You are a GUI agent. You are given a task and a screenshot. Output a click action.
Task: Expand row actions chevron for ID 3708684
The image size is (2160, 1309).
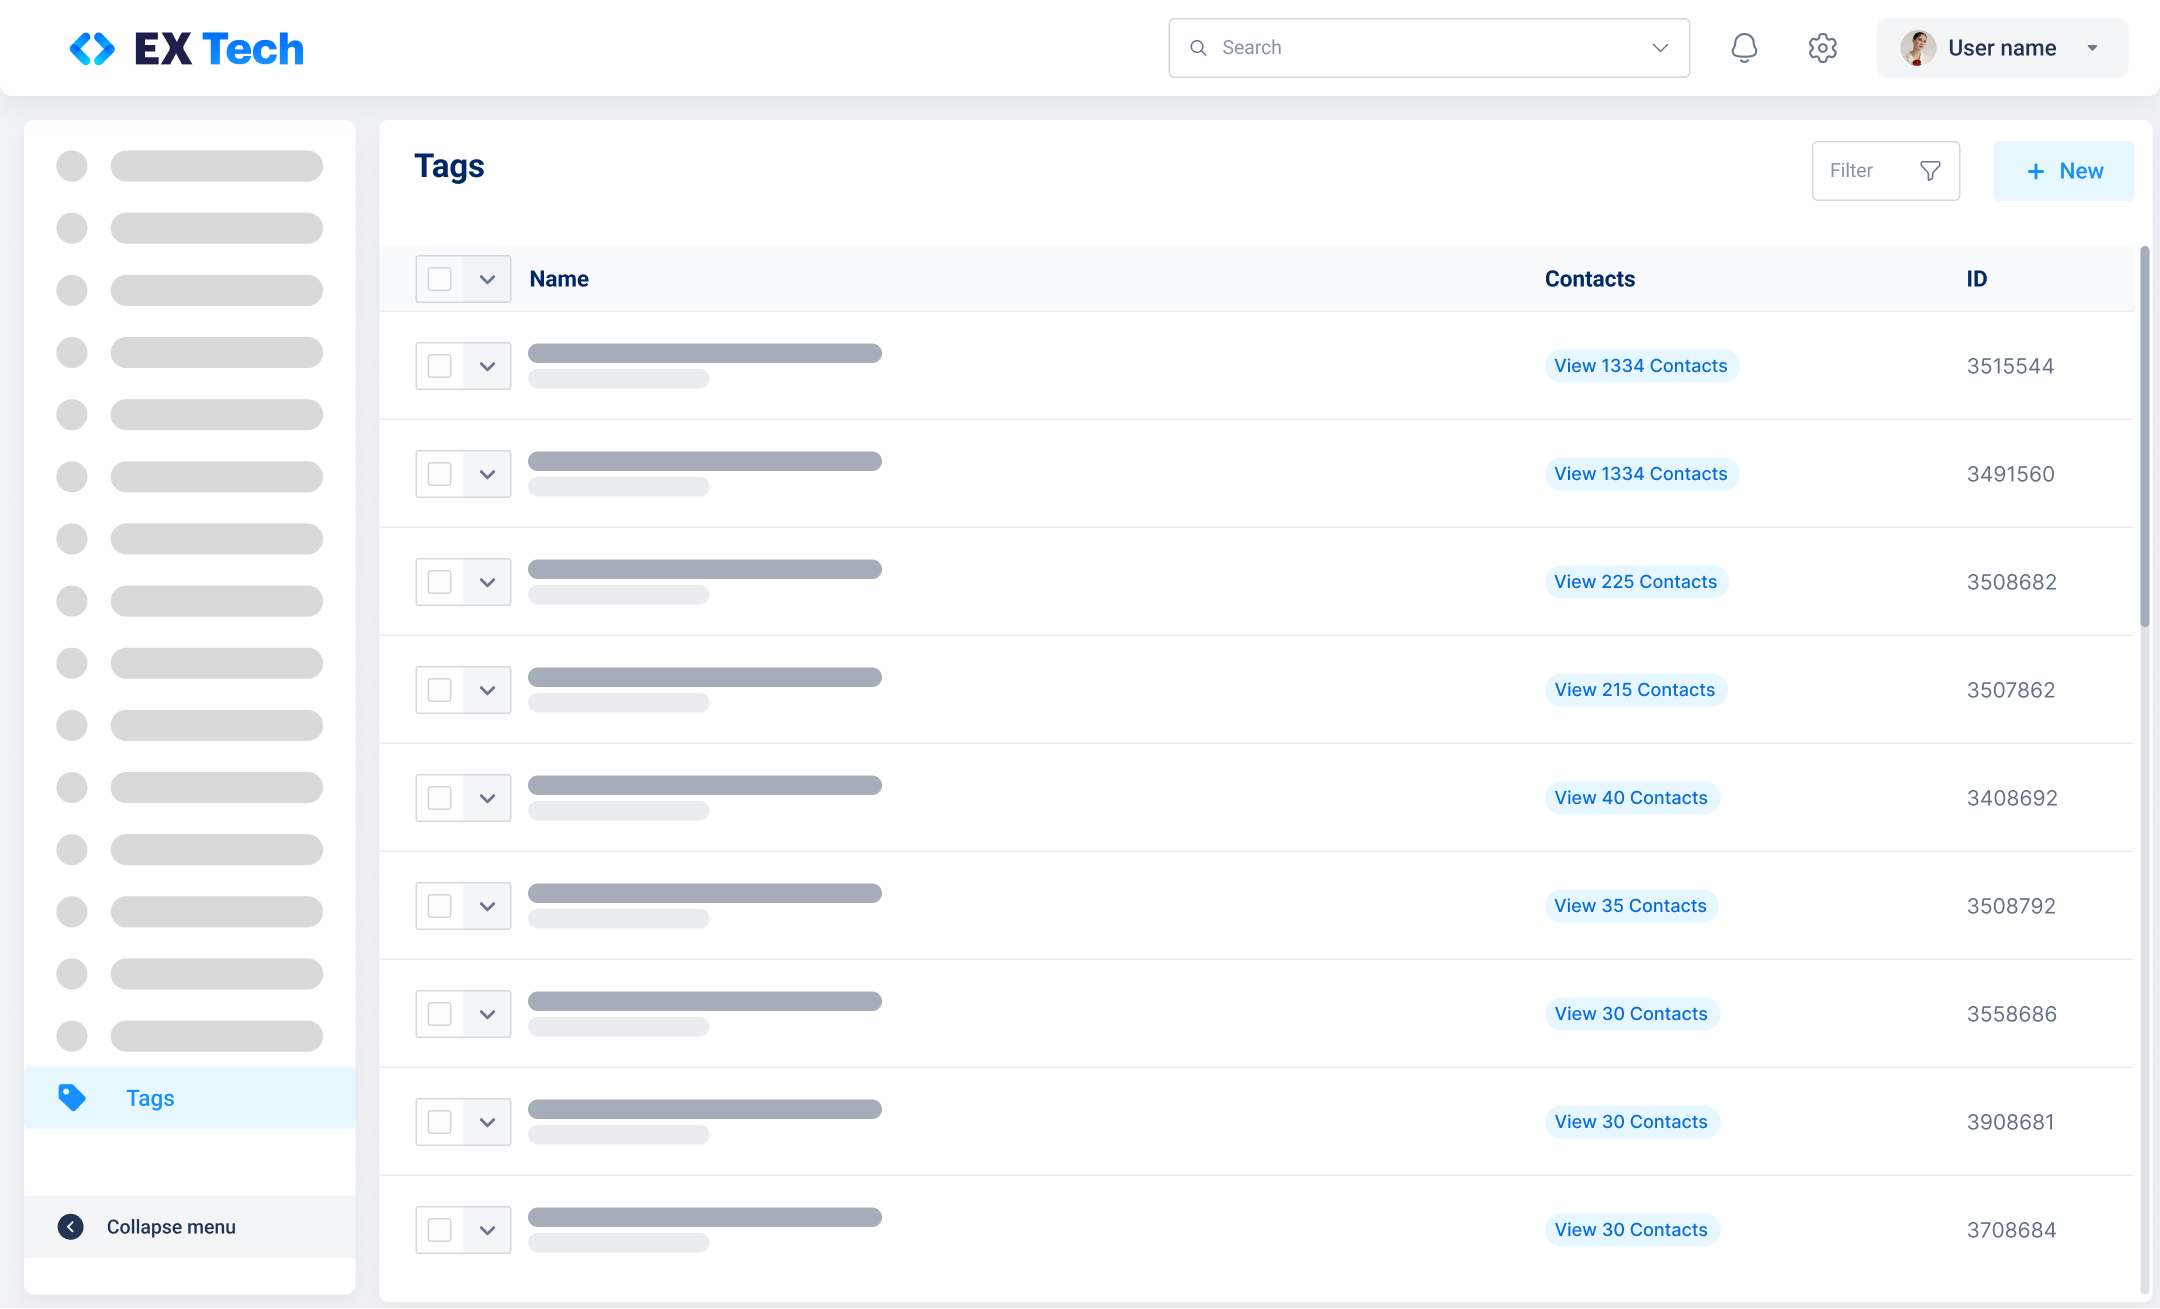point(488,1230)
